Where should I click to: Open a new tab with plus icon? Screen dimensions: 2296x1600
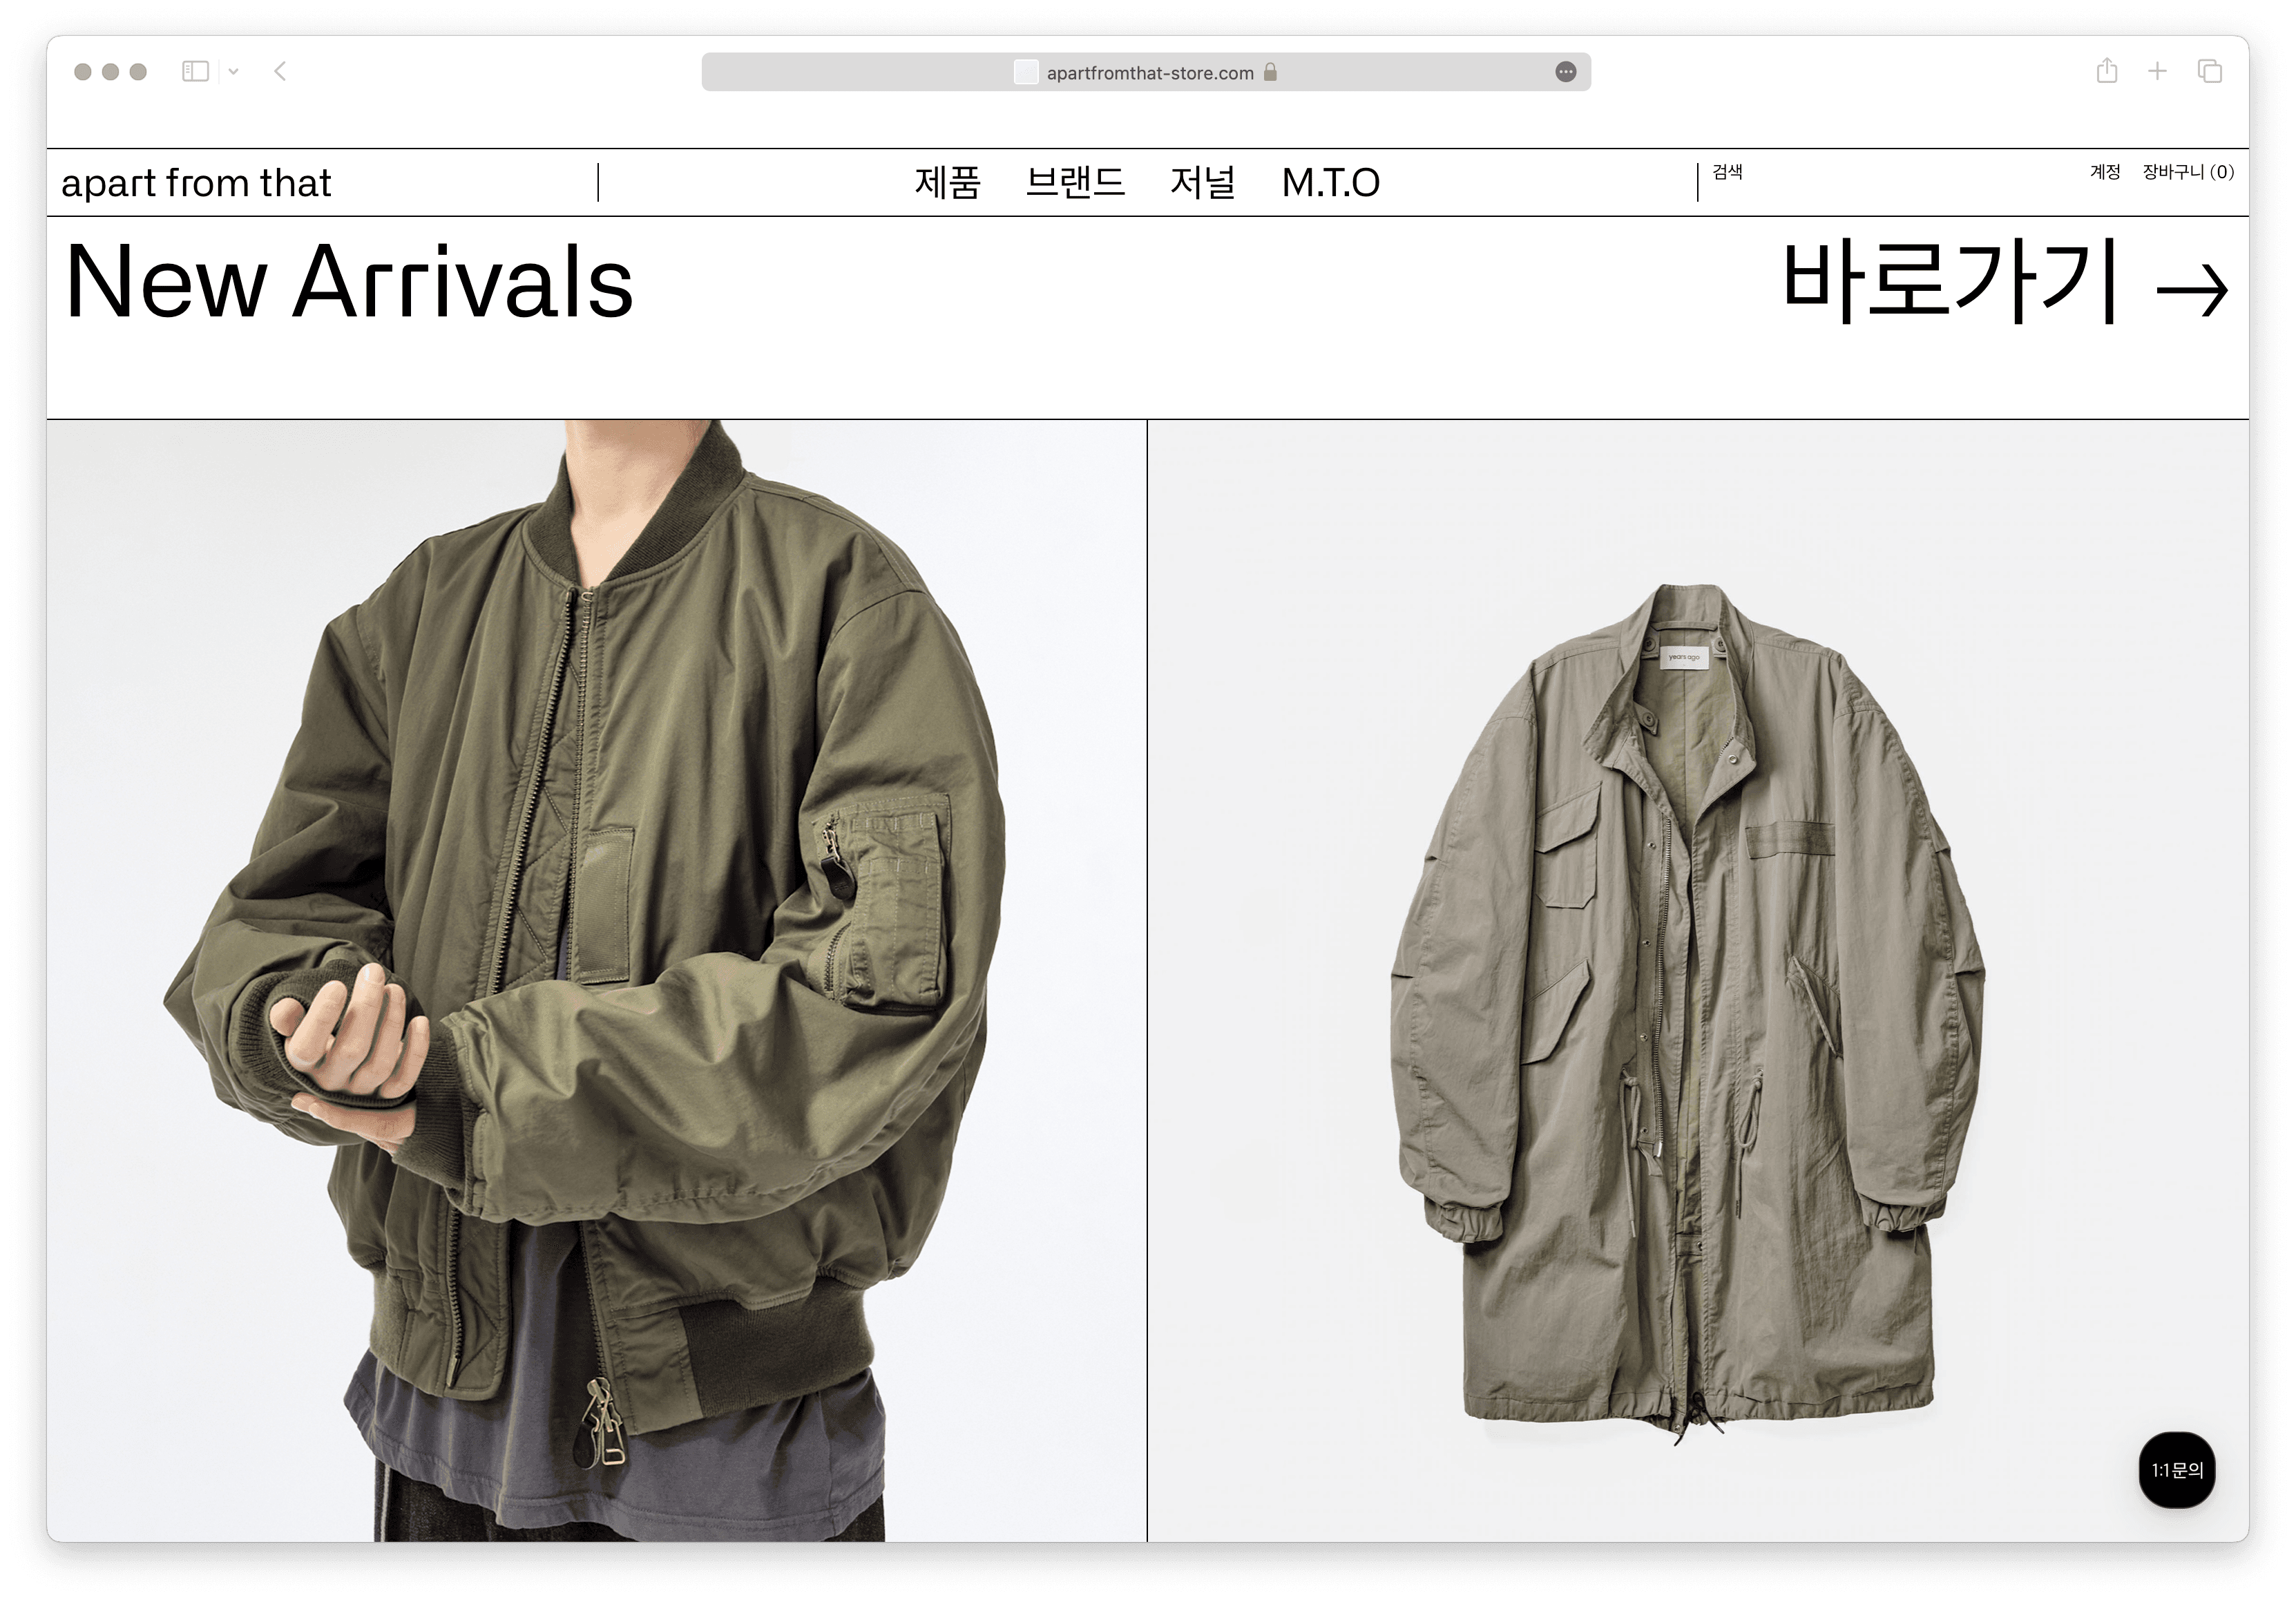click(x=2158, y=71)
